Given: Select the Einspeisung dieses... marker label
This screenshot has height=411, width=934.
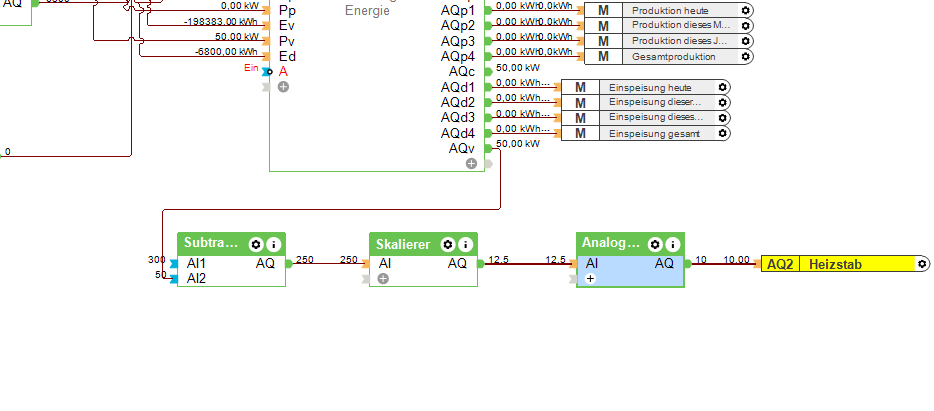Looking at the screenshot, I should point(656,117).
